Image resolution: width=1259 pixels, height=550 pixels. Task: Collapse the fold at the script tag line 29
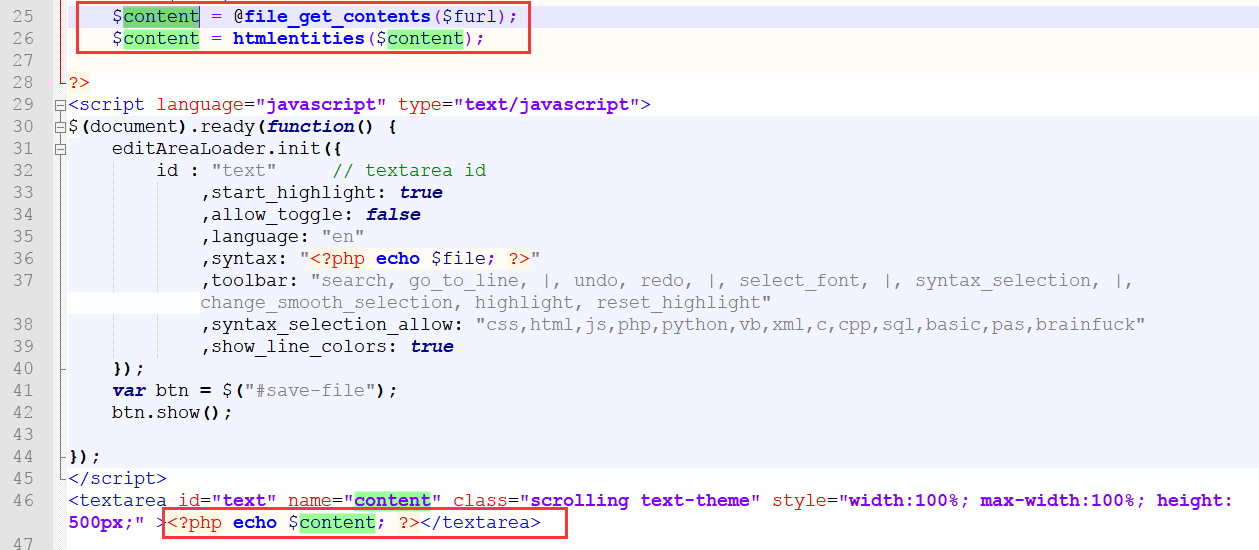(x=62, y=105)
